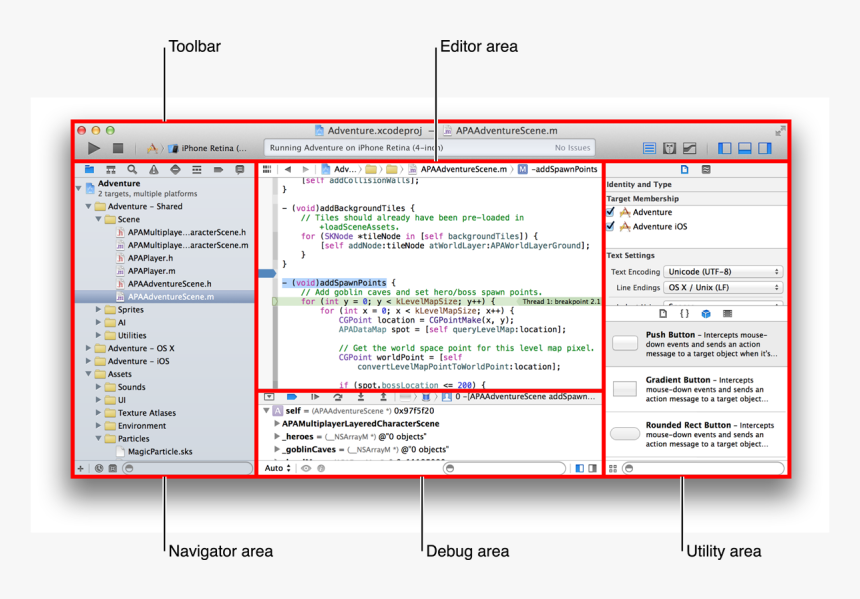This screenshot has width=860, height=599.
Task: Click the Step out debug button
Action: click(383, 397)
